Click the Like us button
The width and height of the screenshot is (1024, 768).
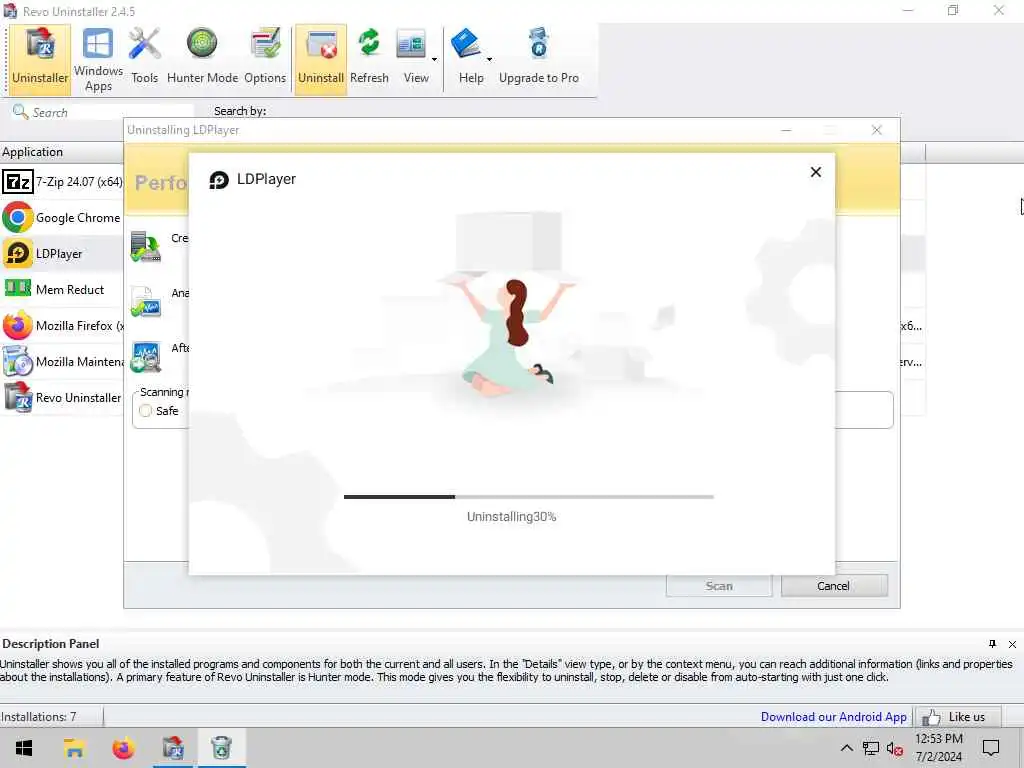click(x=957, y=717)
